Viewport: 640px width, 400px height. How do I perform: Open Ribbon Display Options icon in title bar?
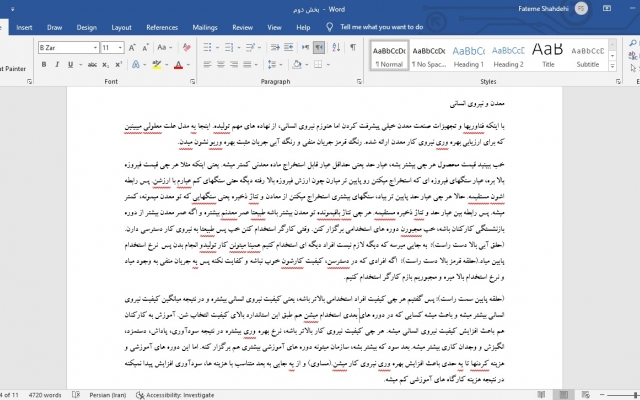coord(607,9)
